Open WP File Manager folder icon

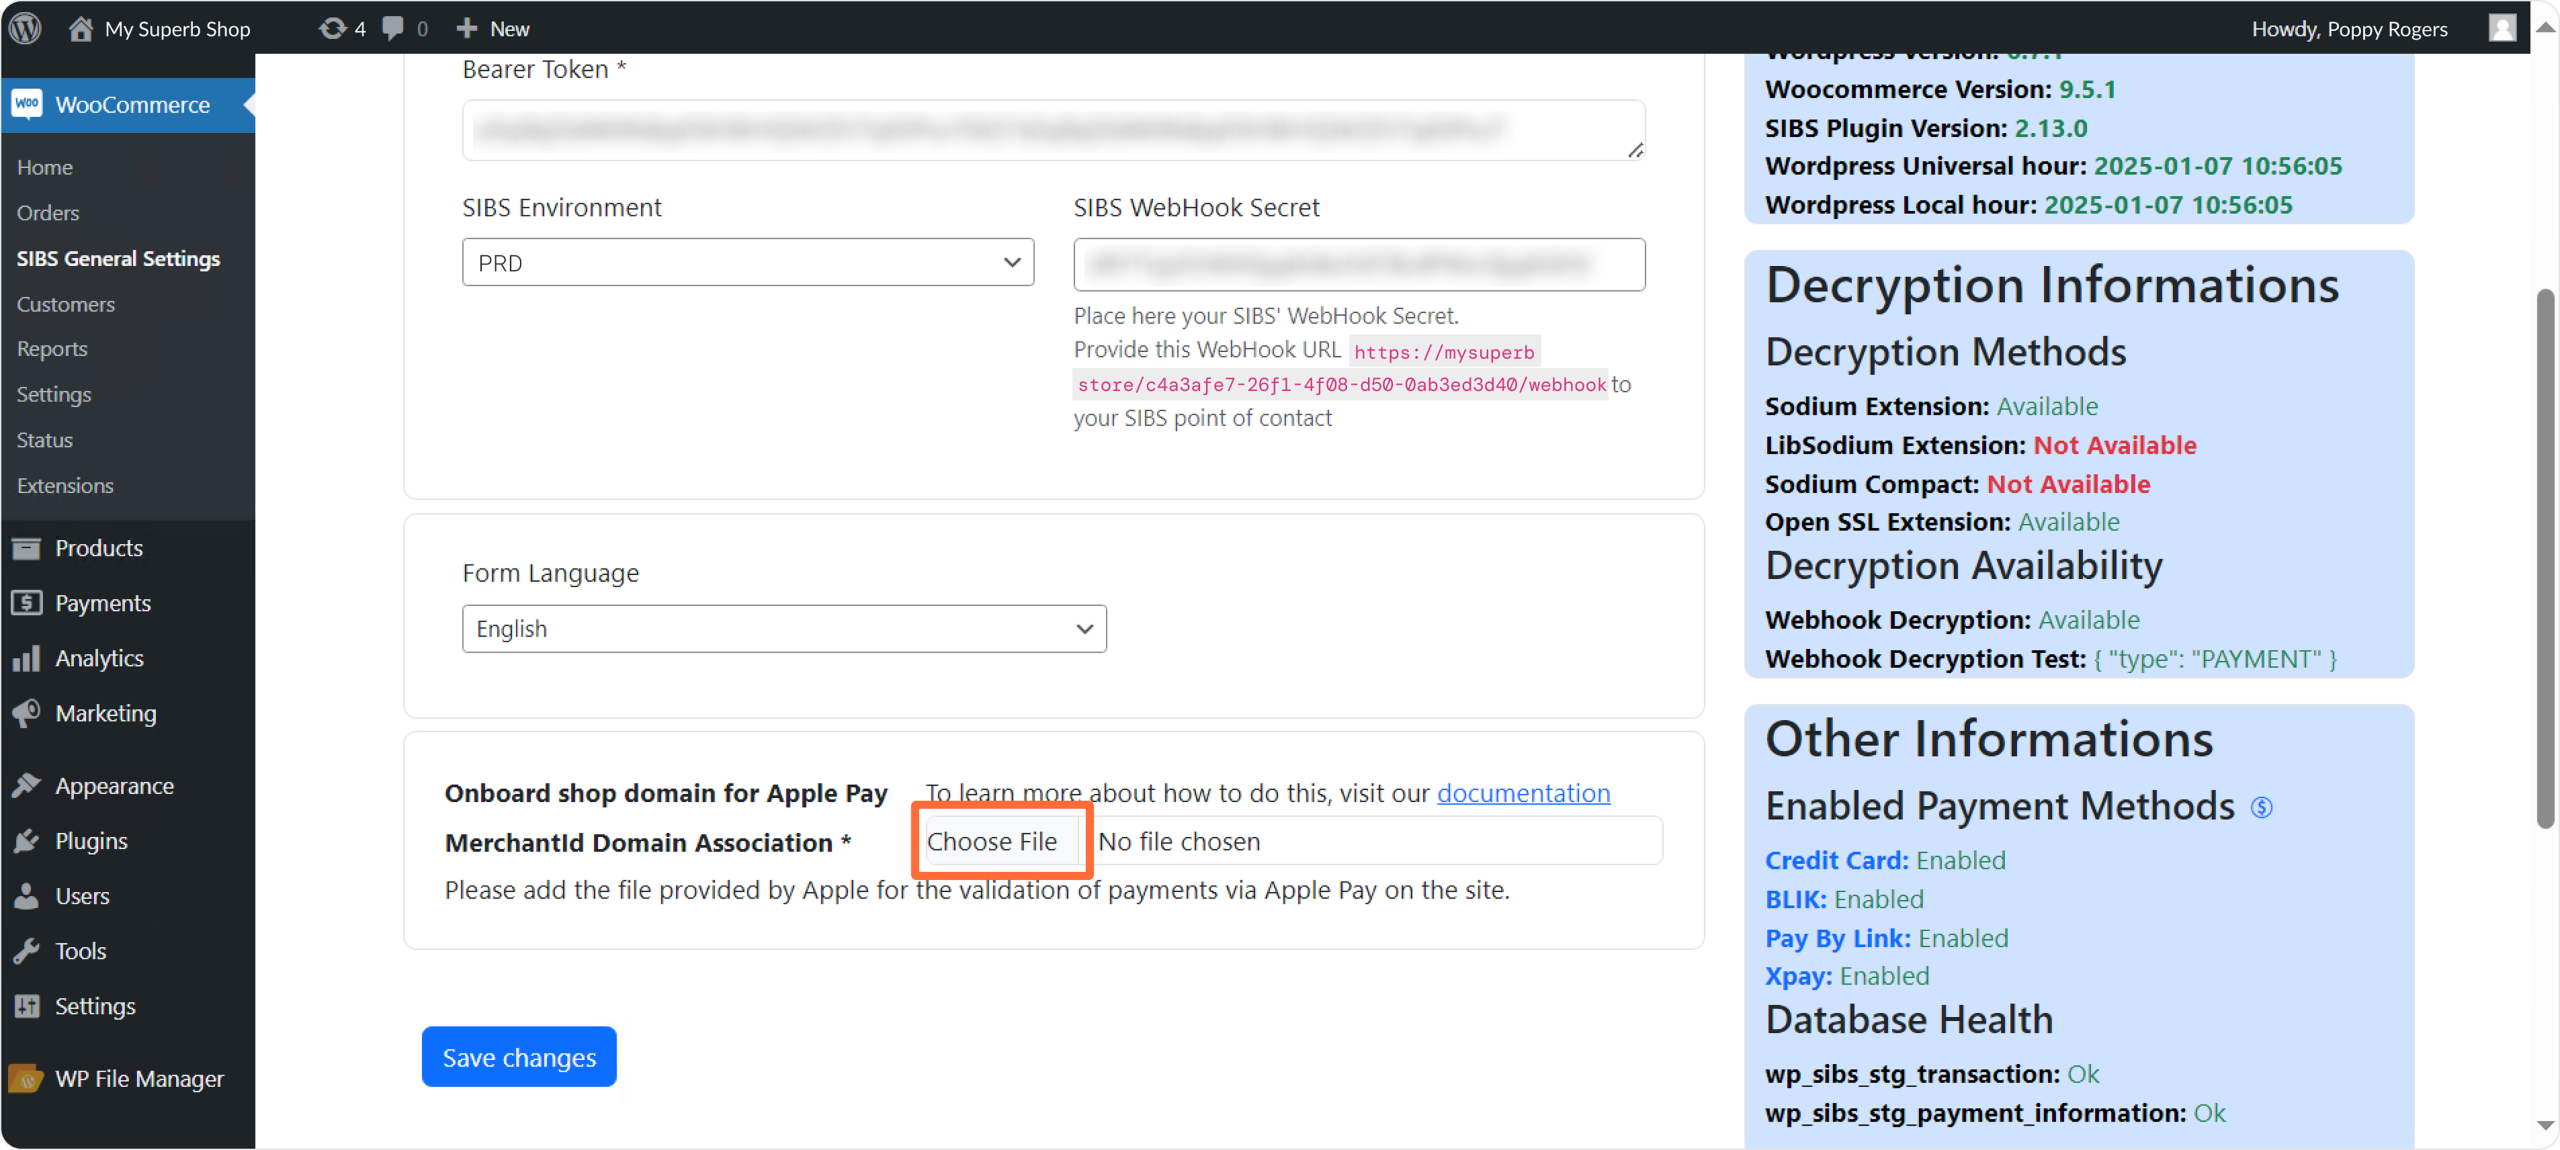pyautogui.click(x=27, y=1079)
